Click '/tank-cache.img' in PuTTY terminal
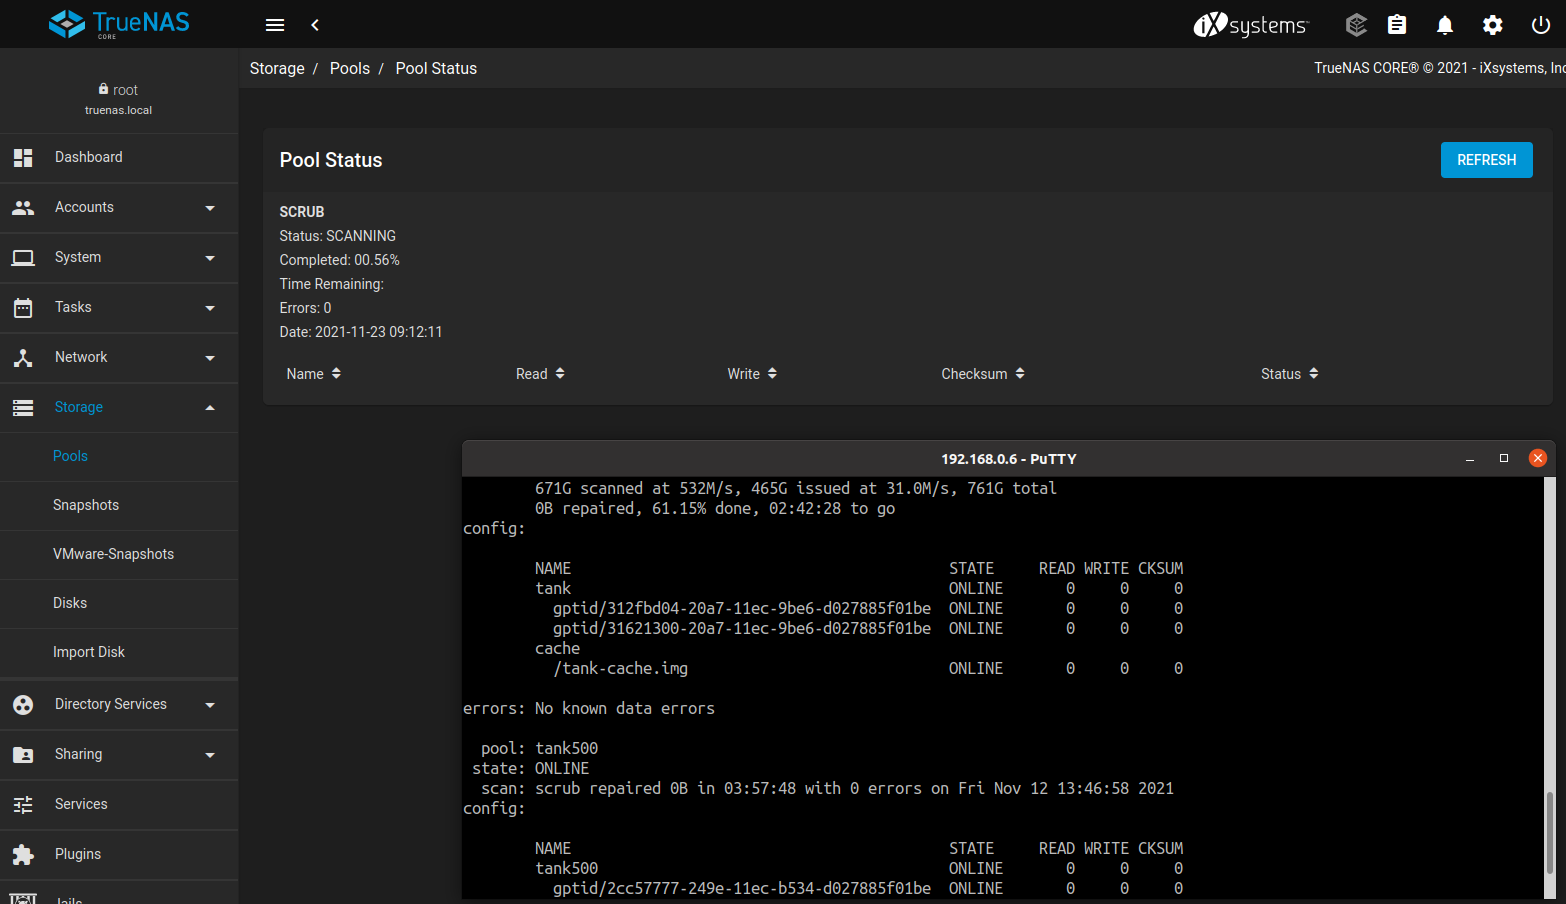1566x904 pixels. 621,669
